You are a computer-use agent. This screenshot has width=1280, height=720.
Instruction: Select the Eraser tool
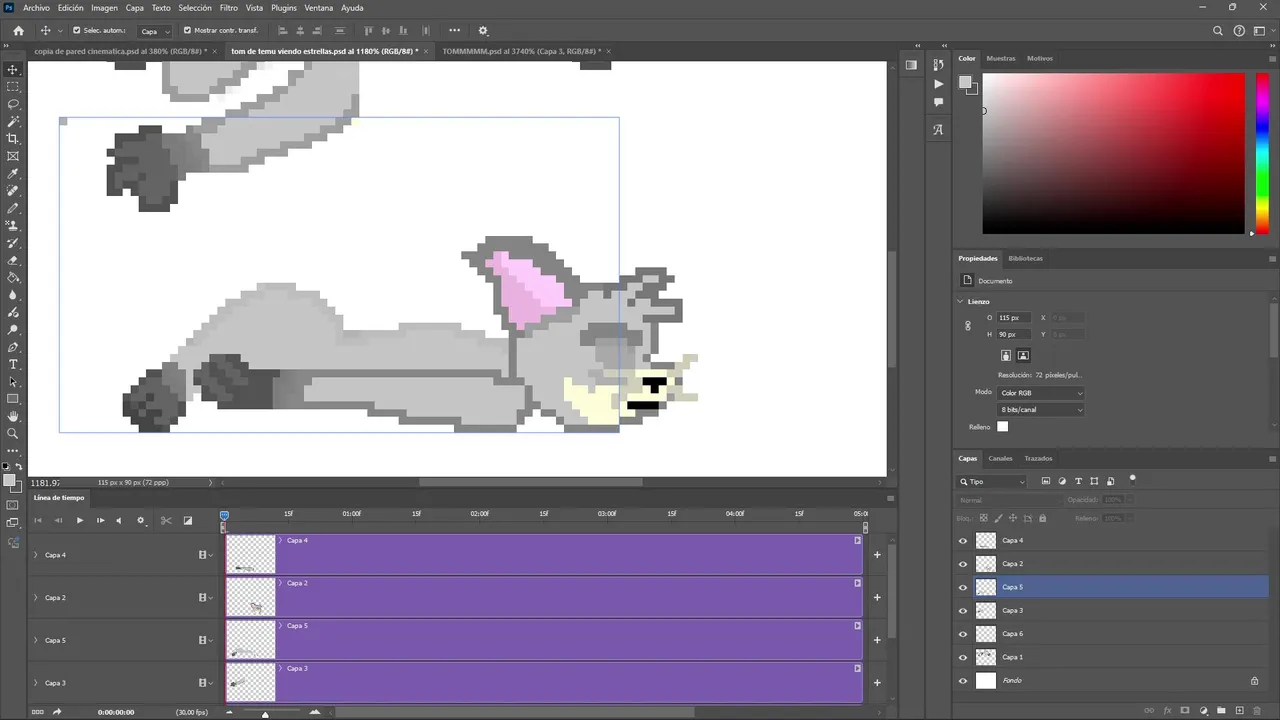click(x=13, y=260)
